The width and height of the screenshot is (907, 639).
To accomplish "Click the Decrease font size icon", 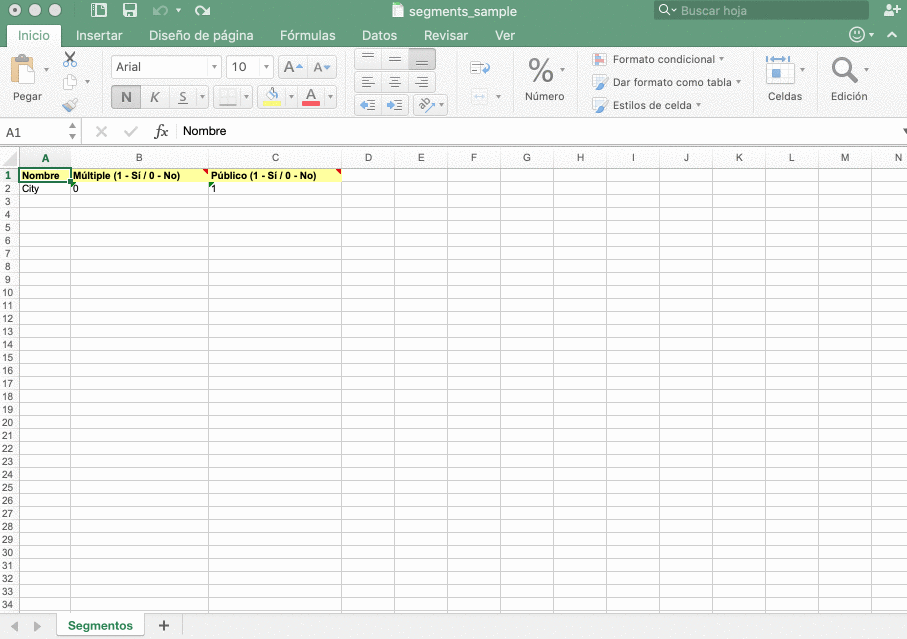I will point(322,67).
